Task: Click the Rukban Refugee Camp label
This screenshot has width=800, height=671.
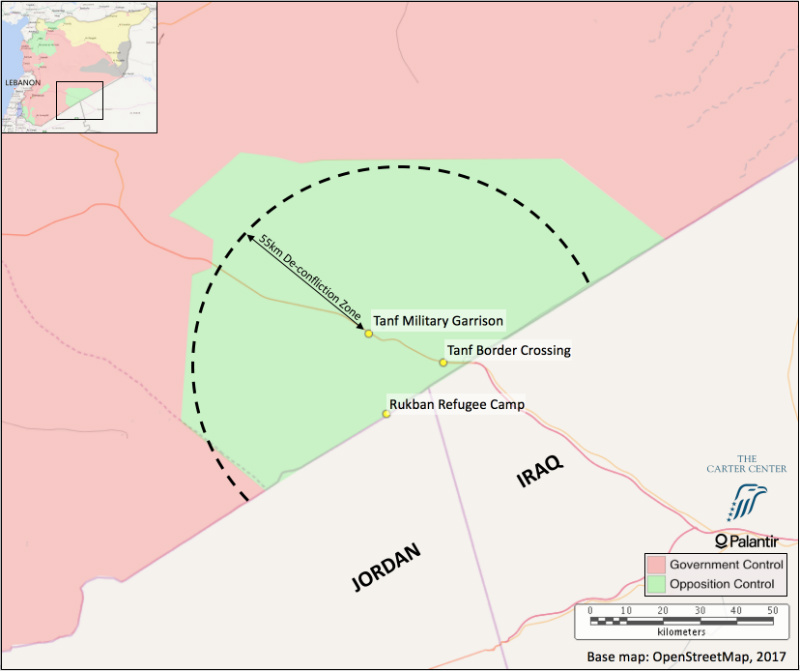Action: 455,404
